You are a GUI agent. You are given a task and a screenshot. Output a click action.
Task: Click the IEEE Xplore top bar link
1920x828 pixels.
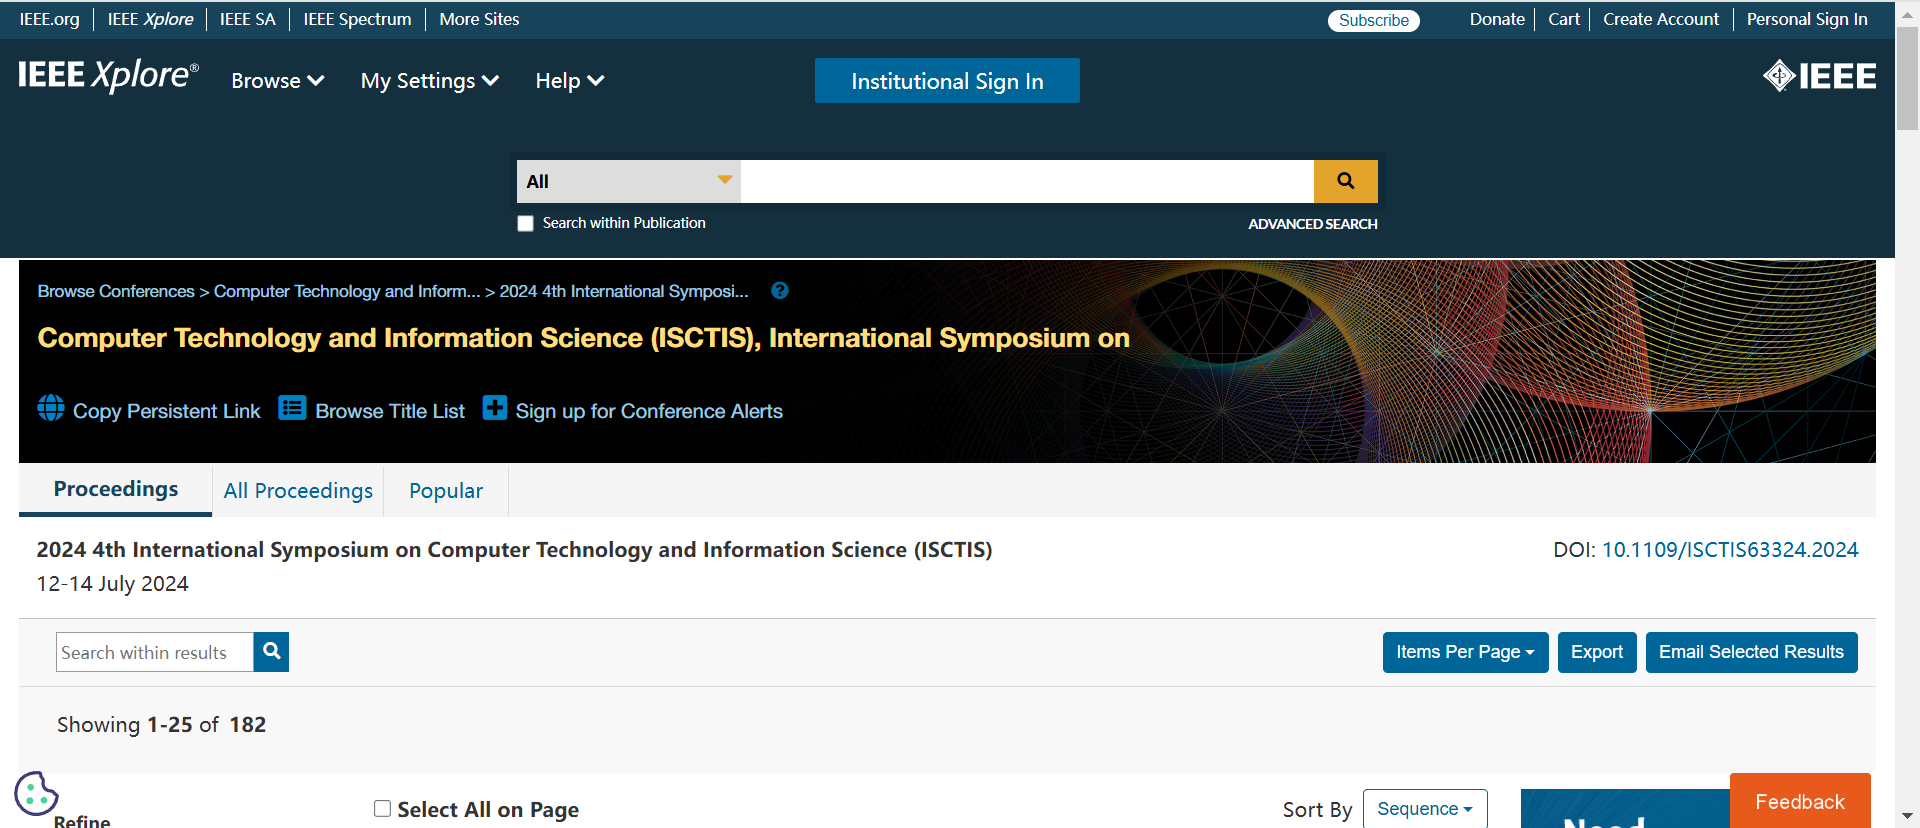(150, 19)
